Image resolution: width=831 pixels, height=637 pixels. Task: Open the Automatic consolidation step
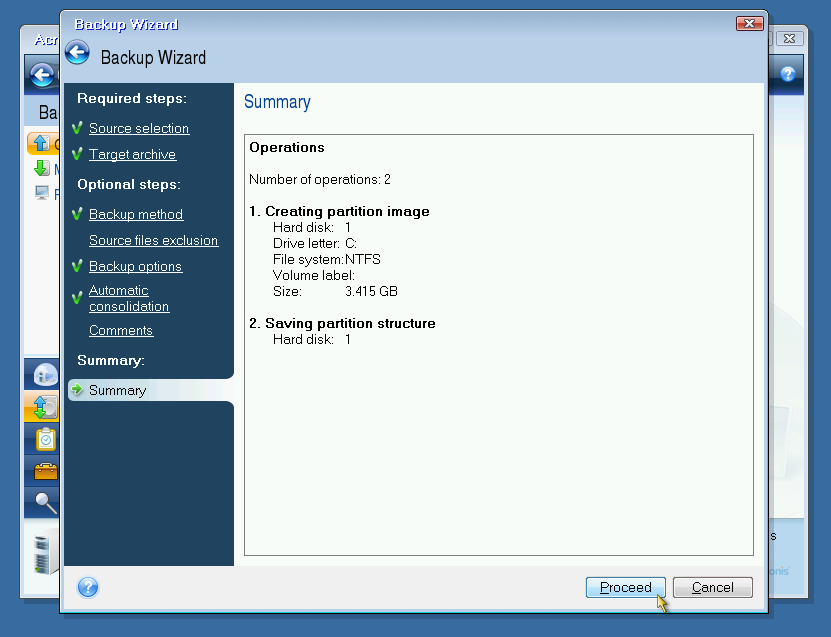(x=128, y=298)
